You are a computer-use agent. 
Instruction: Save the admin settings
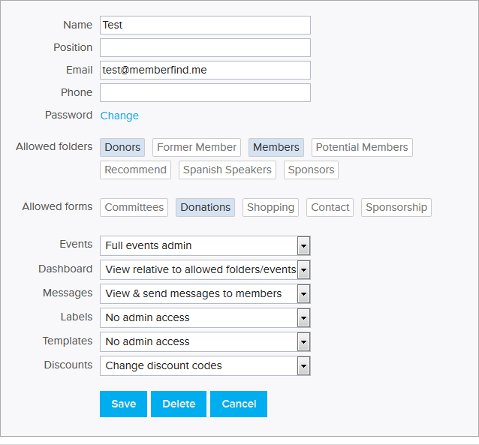point(123,404)
